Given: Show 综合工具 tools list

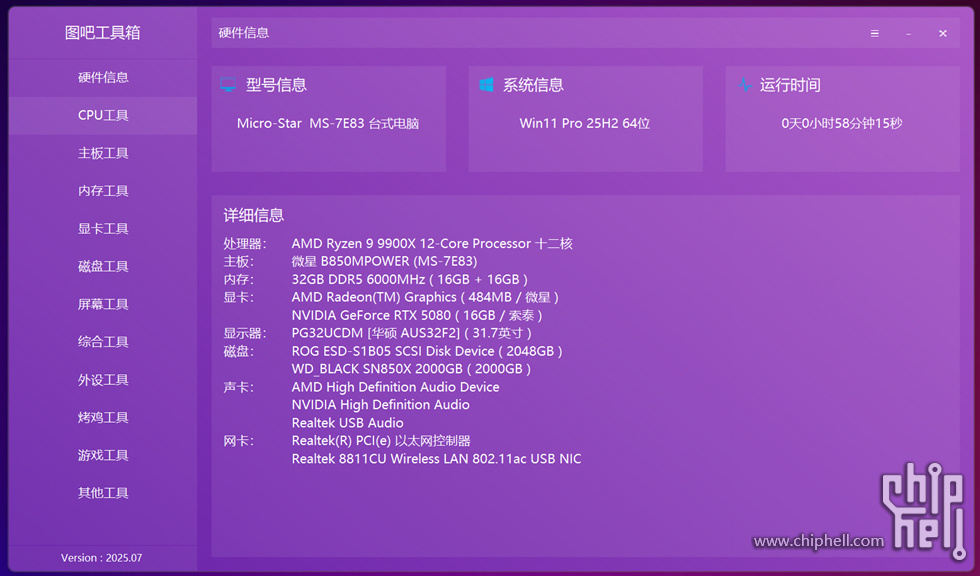Looking at the screenshot, I should [x=103, y=342].
